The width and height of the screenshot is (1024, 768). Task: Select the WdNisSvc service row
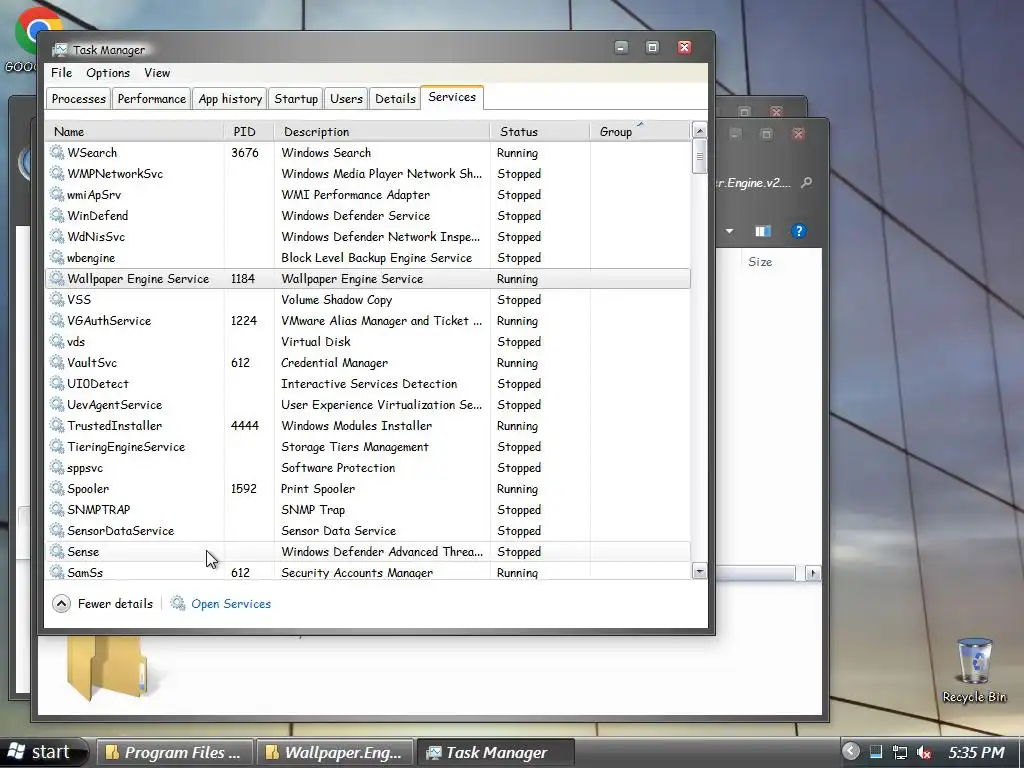368,236
